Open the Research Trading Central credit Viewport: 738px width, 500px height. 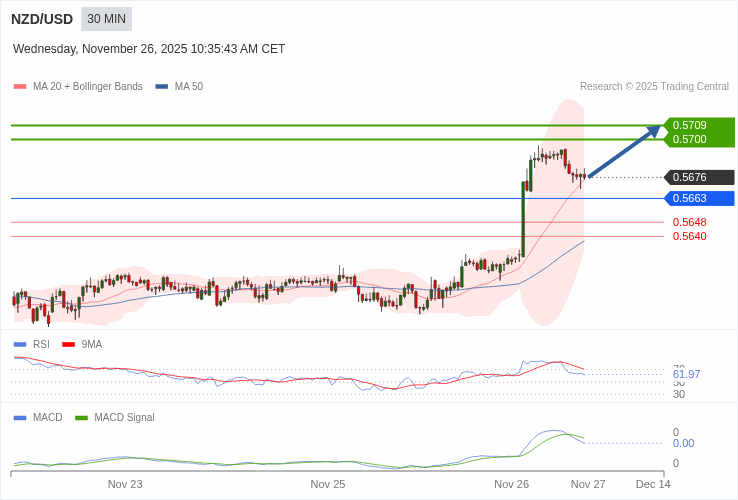click(x=654, y=86)
